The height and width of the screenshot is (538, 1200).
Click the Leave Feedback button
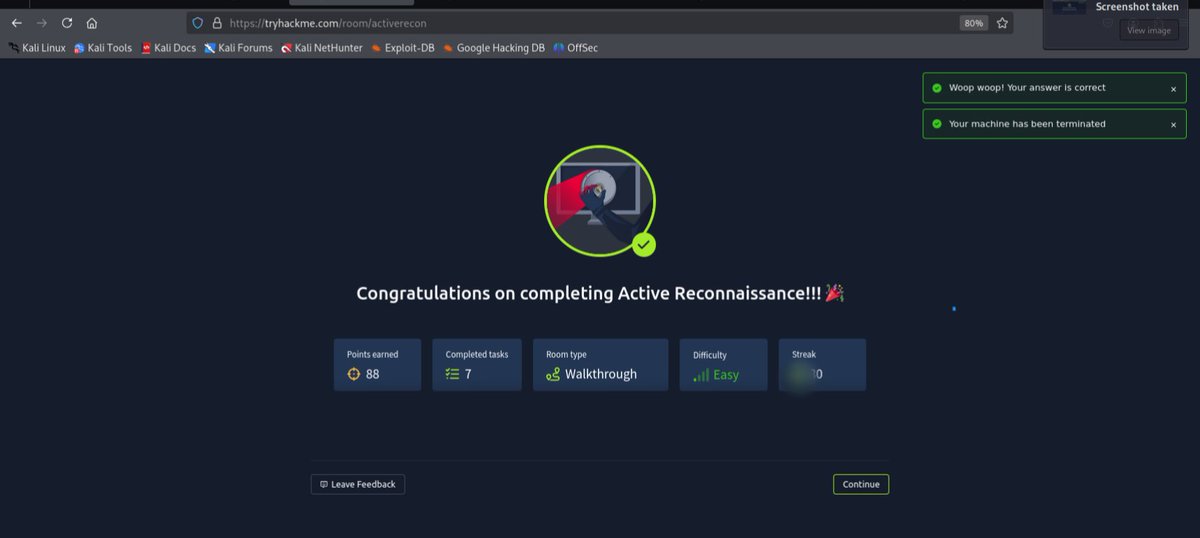[358, 484]
